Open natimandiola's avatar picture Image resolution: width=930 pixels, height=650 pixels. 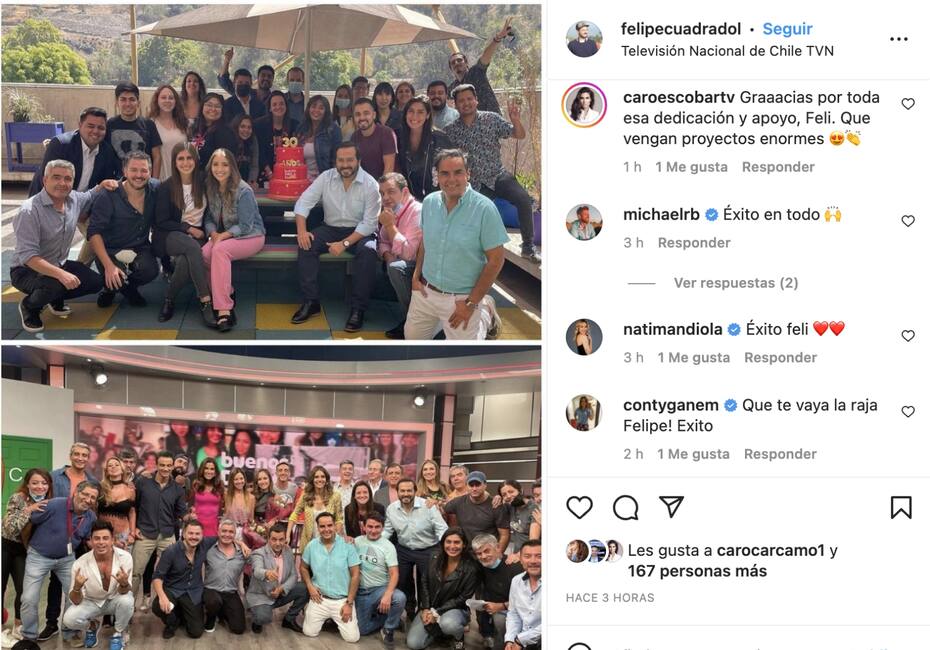point(584,336)
